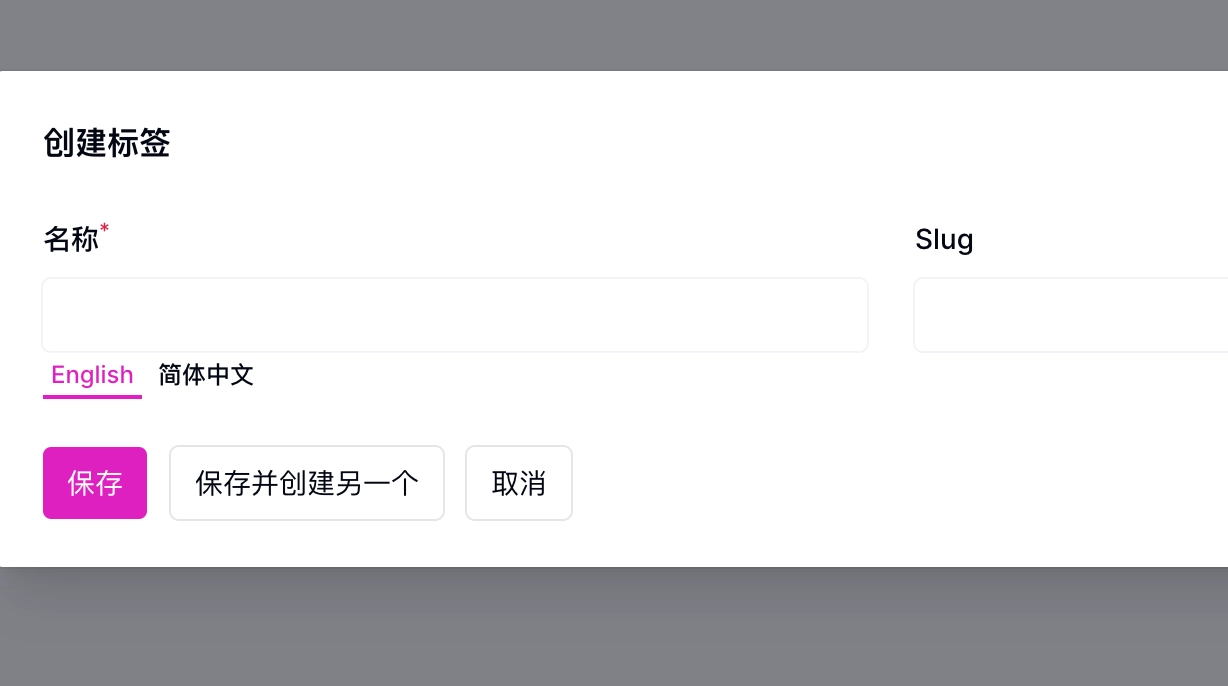Choose 保存并创建另一个 to save and add another

point(307,483)
